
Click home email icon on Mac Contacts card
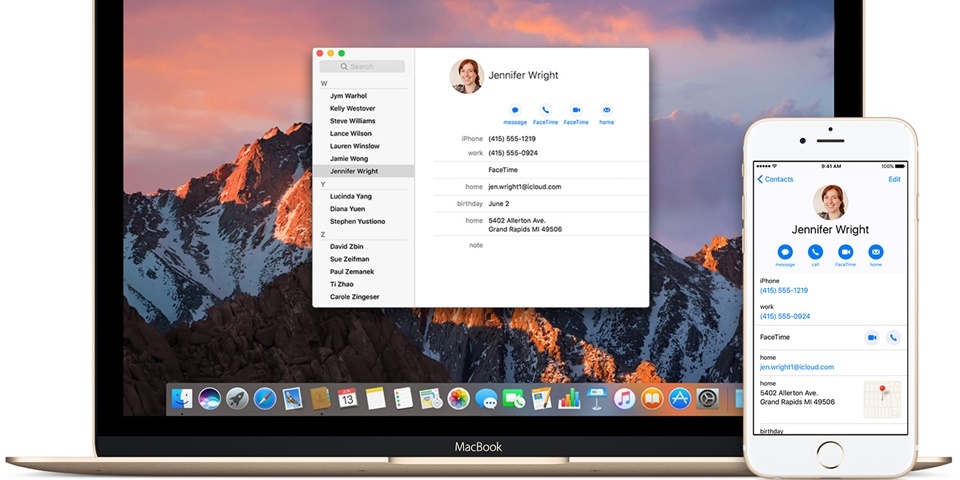coord(606,110)
